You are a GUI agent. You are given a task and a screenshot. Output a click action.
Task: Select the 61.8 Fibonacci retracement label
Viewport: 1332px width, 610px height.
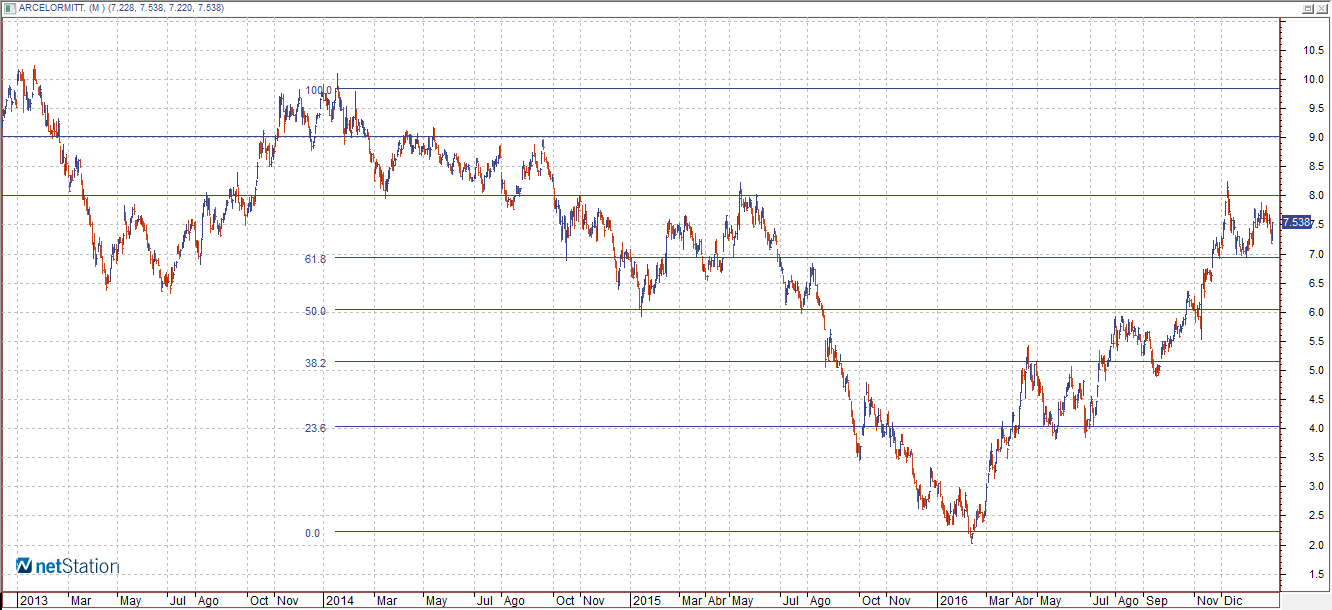click(x=316, y=259)
